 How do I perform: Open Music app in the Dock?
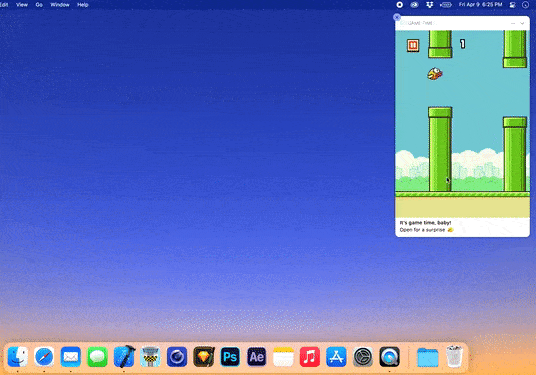pyautogui.click(x=310, y=357)
